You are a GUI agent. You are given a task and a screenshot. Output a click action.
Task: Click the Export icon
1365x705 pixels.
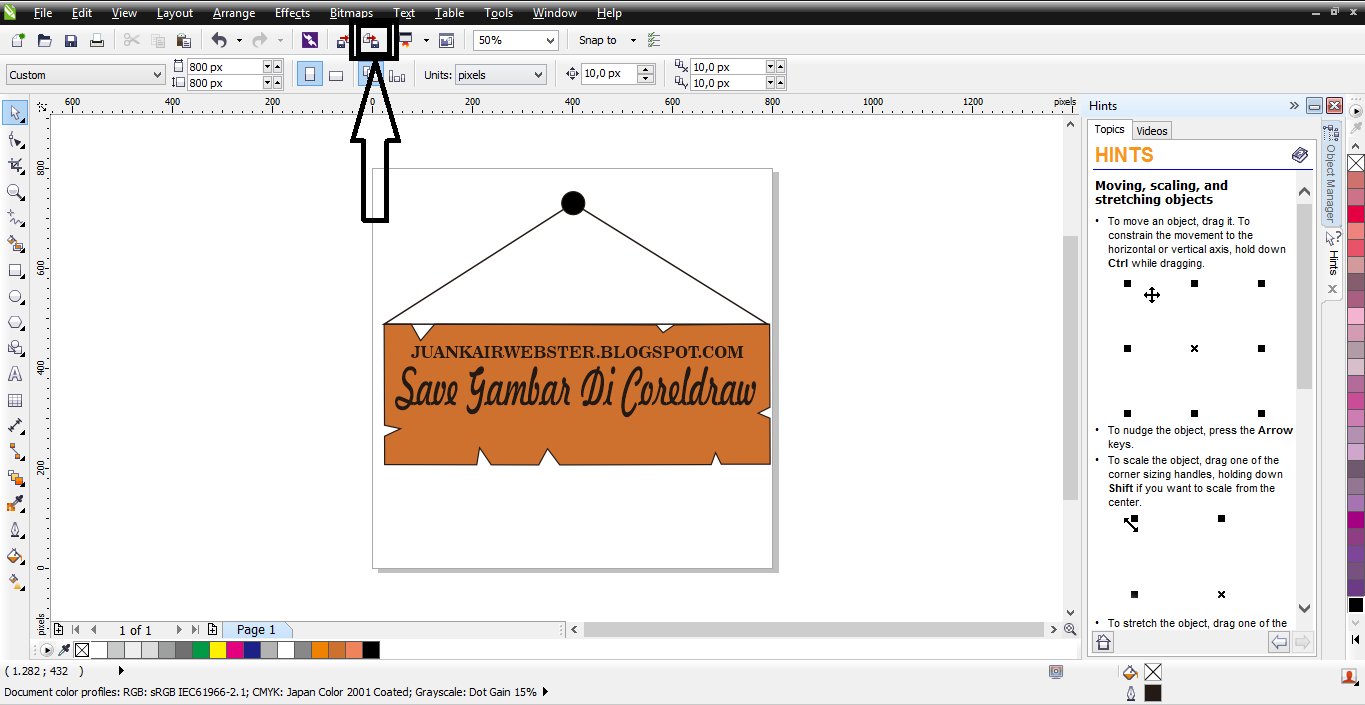[x=371, y=40]
